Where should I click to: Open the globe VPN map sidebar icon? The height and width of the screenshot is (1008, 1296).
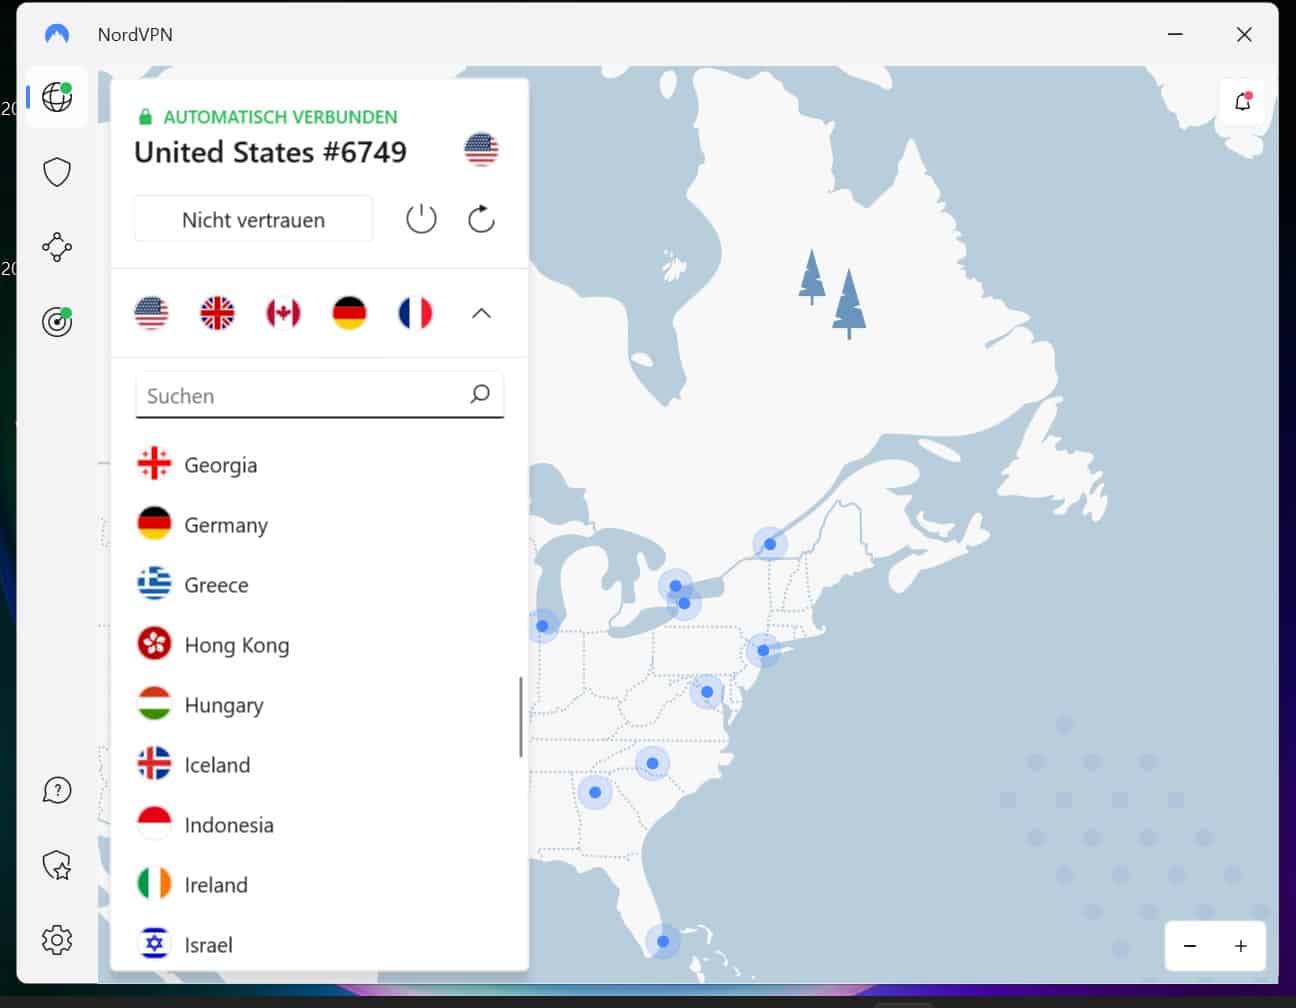pyautogui.click(x=57, y=97)
